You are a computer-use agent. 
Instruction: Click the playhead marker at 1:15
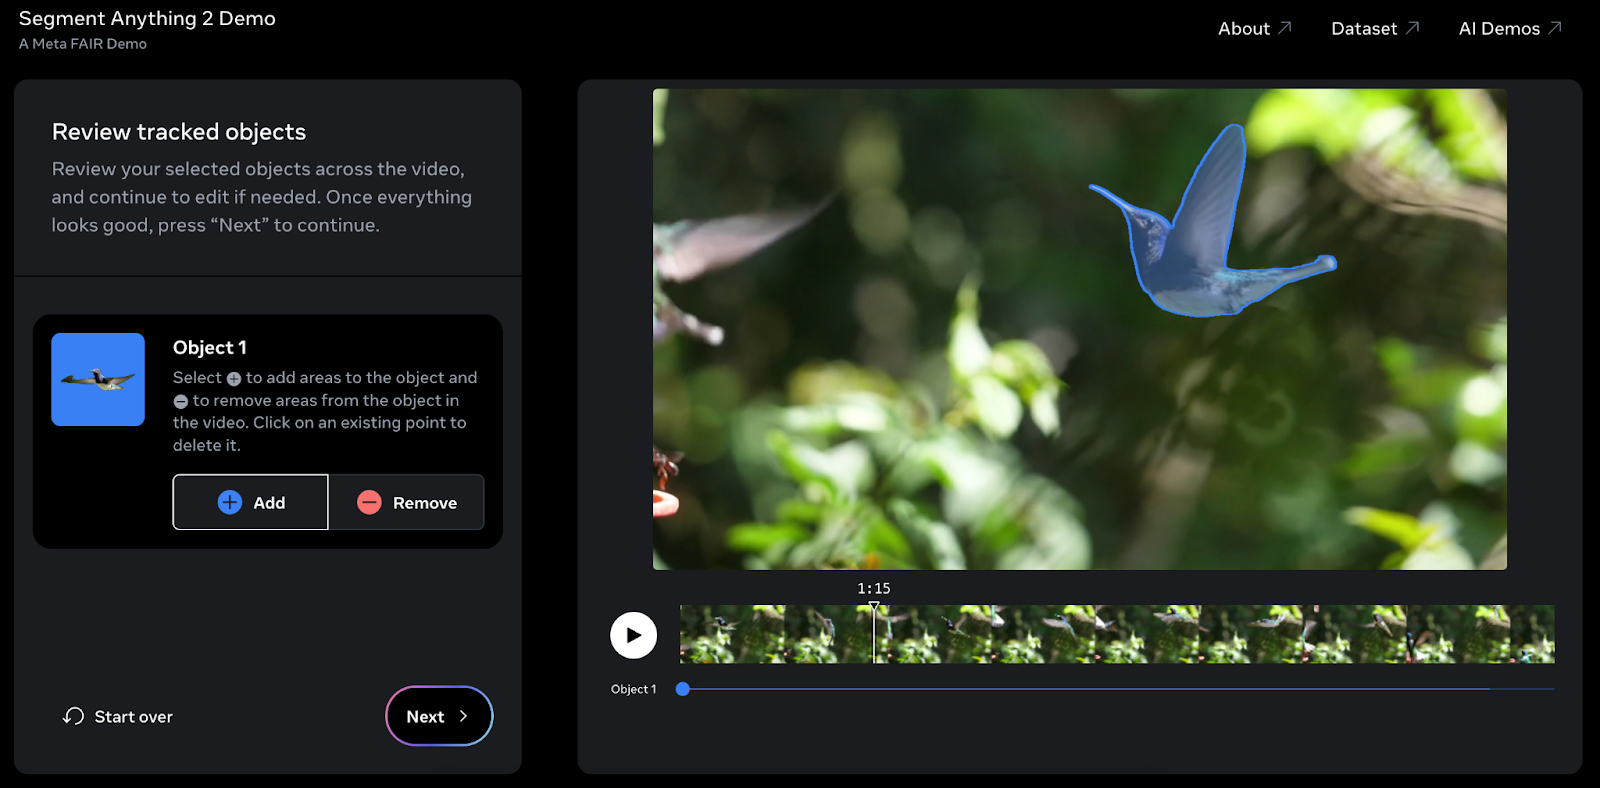[874, 607]
